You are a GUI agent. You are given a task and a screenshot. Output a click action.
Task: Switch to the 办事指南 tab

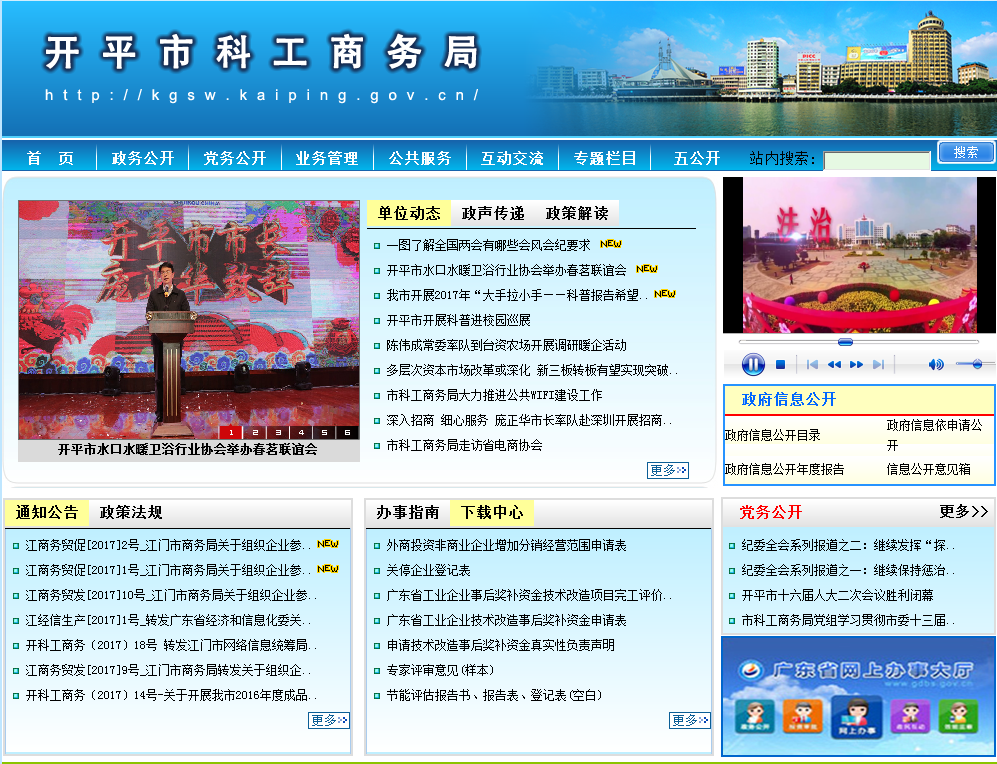408,512
